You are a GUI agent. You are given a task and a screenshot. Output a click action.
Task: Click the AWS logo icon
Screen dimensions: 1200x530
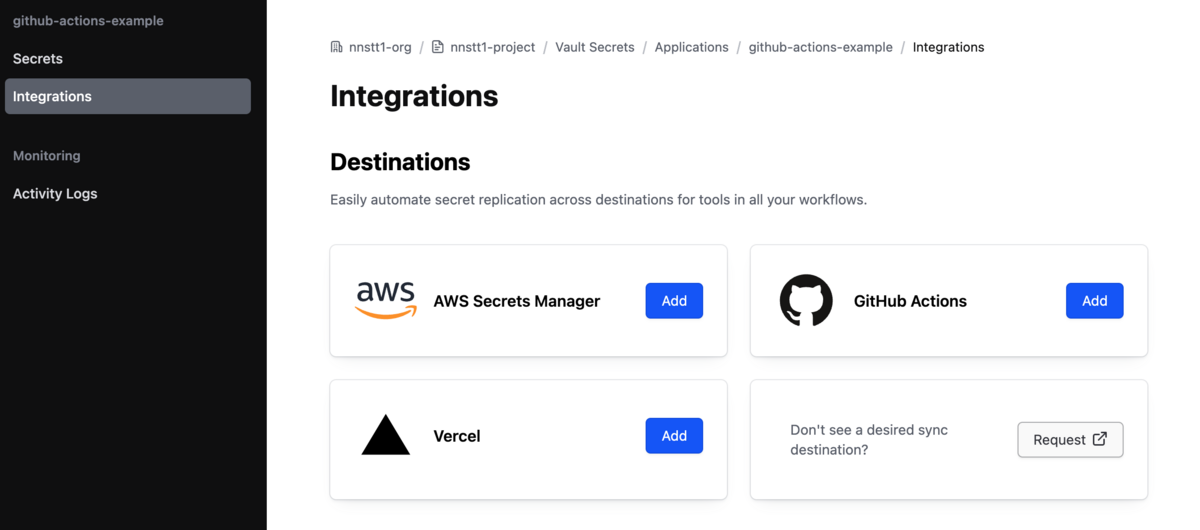tap(386, 300)
